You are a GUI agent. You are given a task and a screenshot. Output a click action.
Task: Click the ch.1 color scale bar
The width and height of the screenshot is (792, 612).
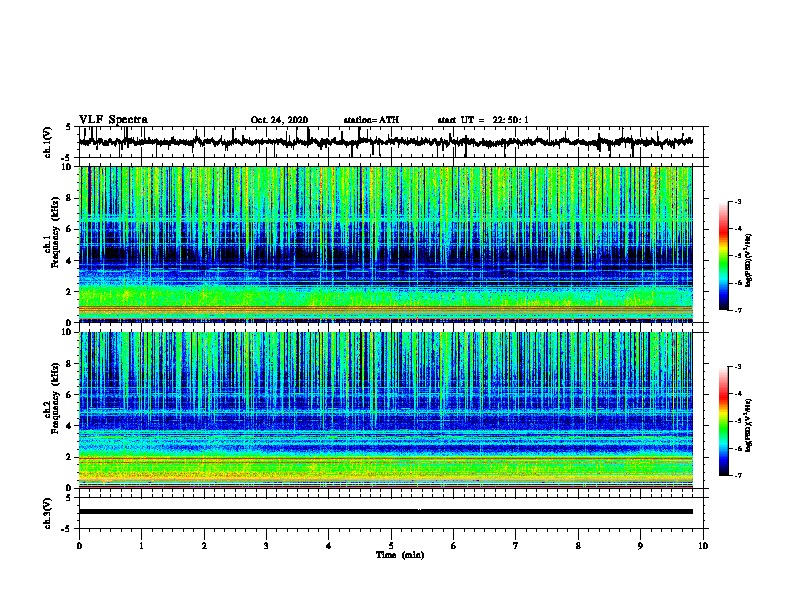click(724, 256)
